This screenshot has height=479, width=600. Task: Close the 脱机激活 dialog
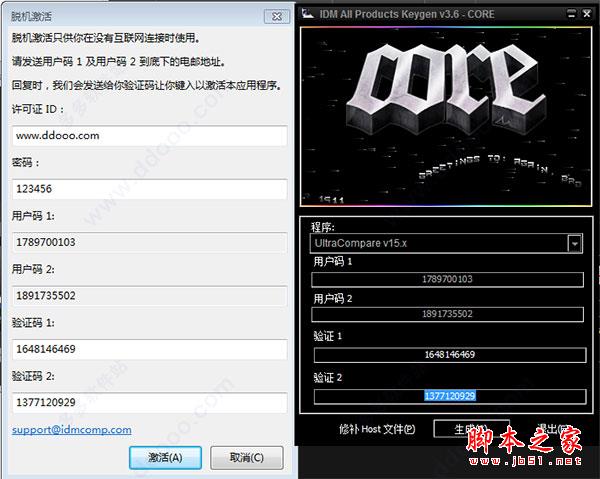(277, 16)
